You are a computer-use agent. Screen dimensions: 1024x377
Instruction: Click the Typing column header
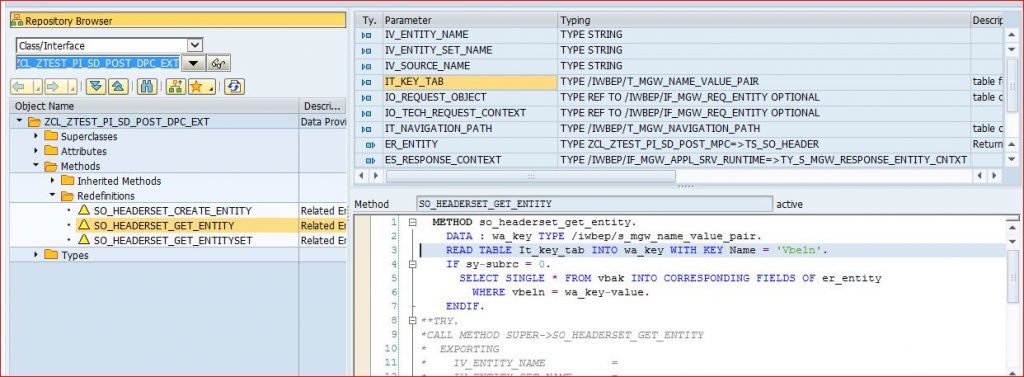tap(763, 20)
